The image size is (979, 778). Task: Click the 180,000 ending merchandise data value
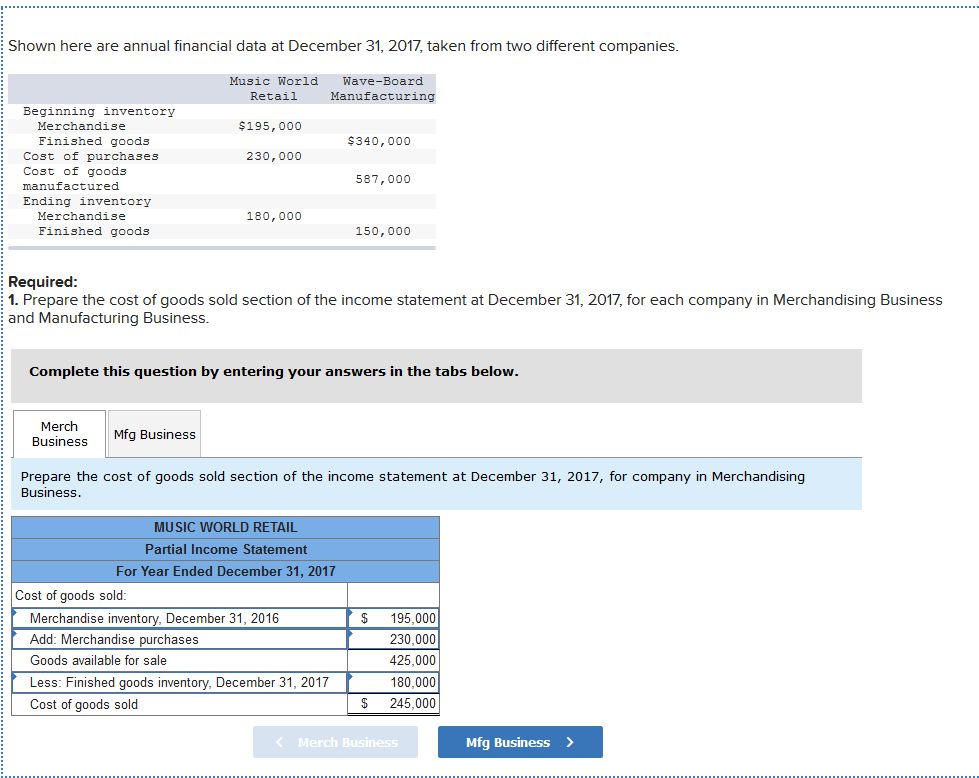(273, 216)
